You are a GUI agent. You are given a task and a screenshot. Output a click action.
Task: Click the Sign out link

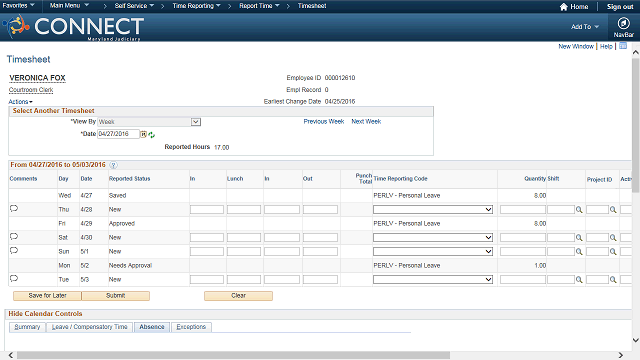click(x=620, y=7)
